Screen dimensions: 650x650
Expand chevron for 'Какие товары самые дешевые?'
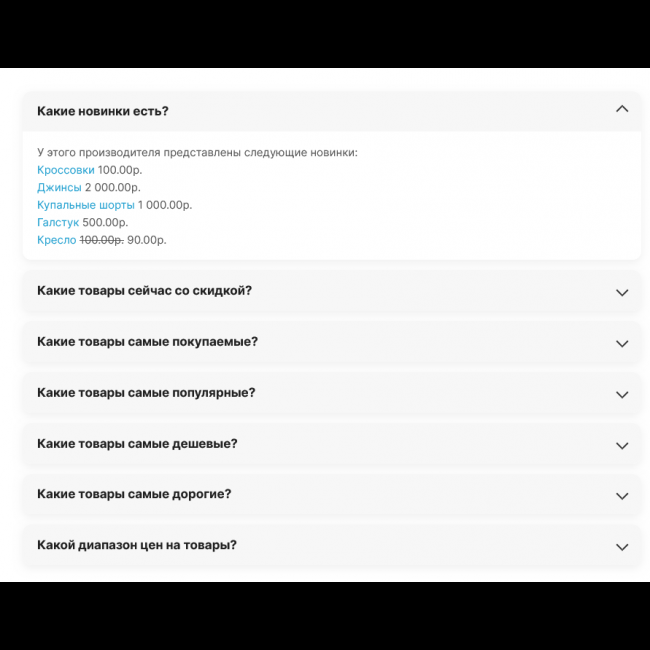pyautogui.click(x=622, y=445)
